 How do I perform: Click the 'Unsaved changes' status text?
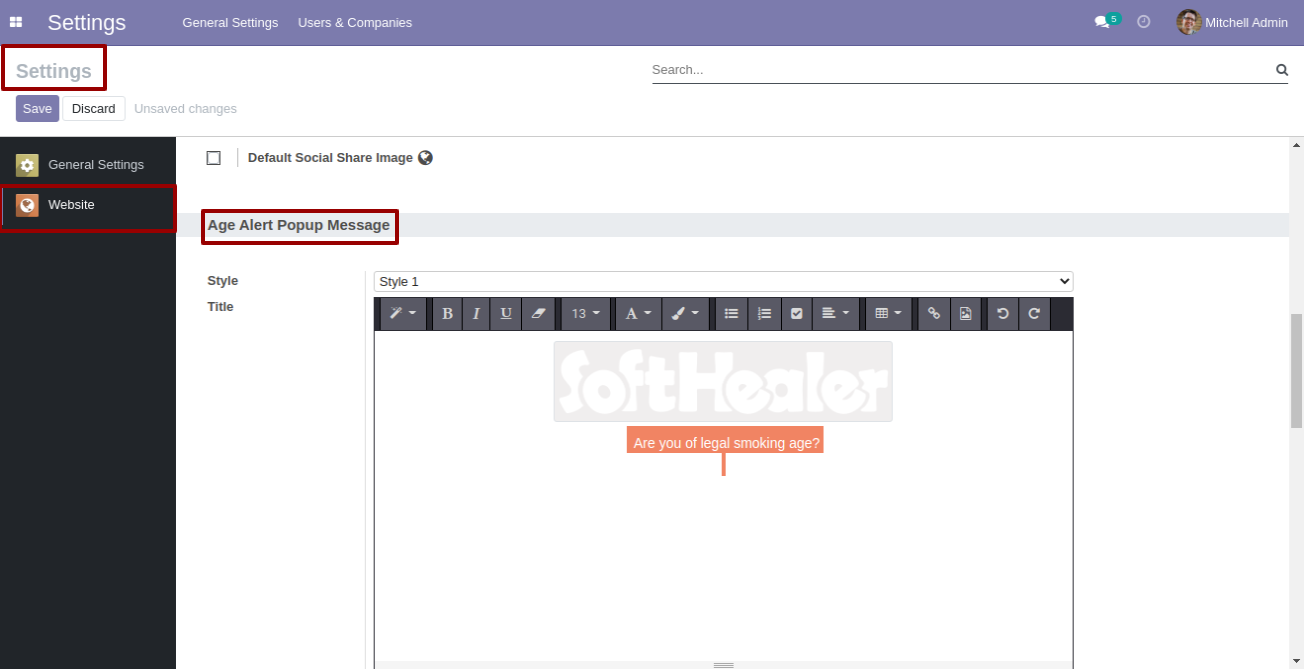click(x=186, y=108)
